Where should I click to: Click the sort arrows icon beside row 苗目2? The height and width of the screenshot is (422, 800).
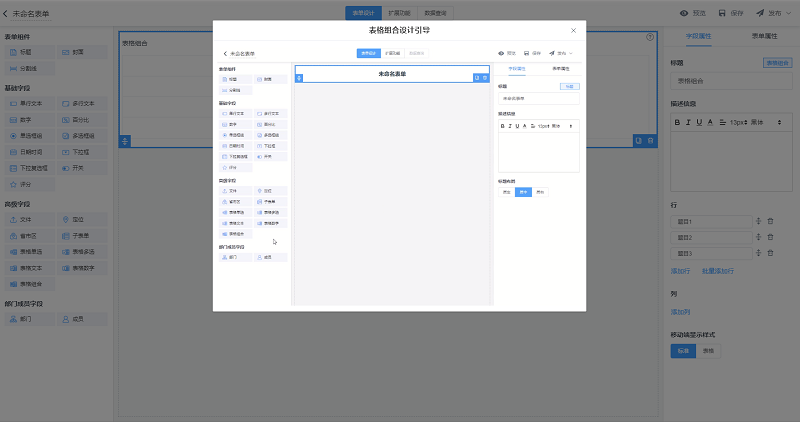[759, 237]
